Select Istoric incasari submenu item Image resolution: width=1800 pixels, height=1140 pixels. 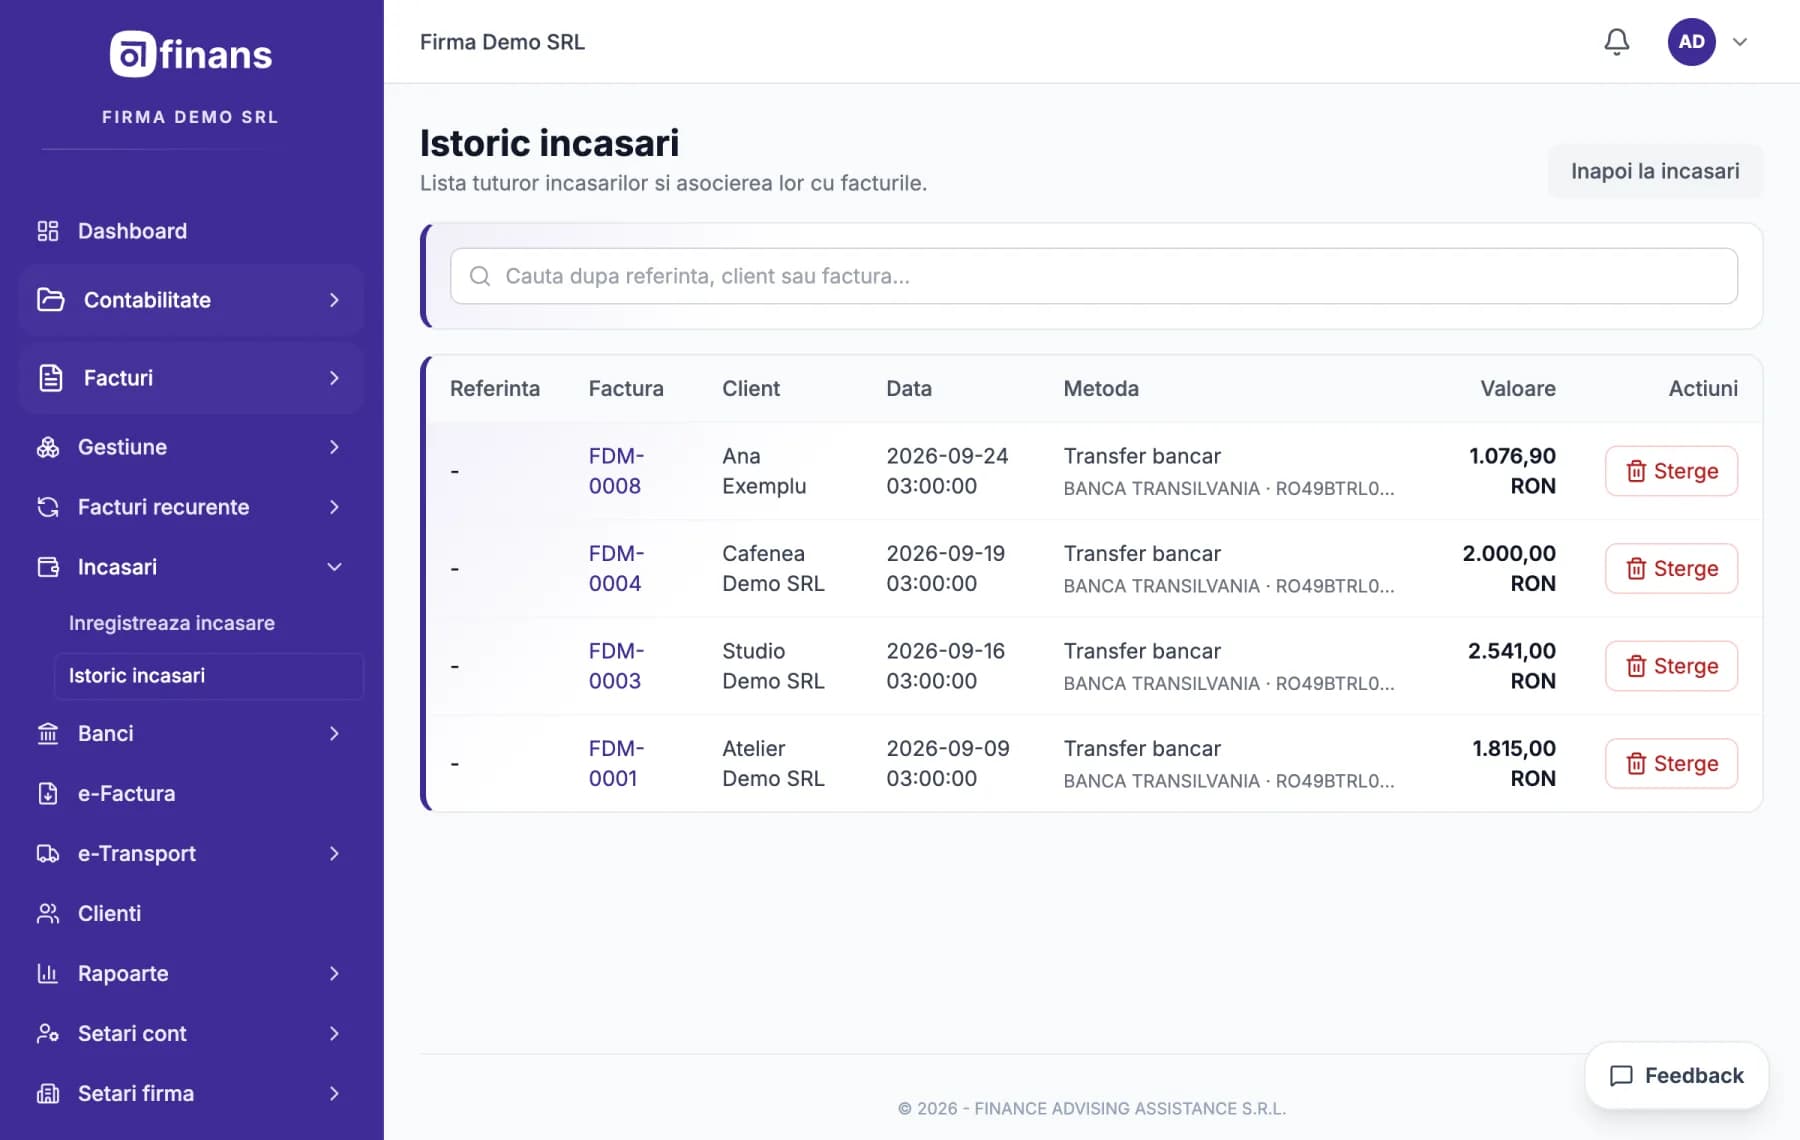pyautogui.click(x=209, y=676)
